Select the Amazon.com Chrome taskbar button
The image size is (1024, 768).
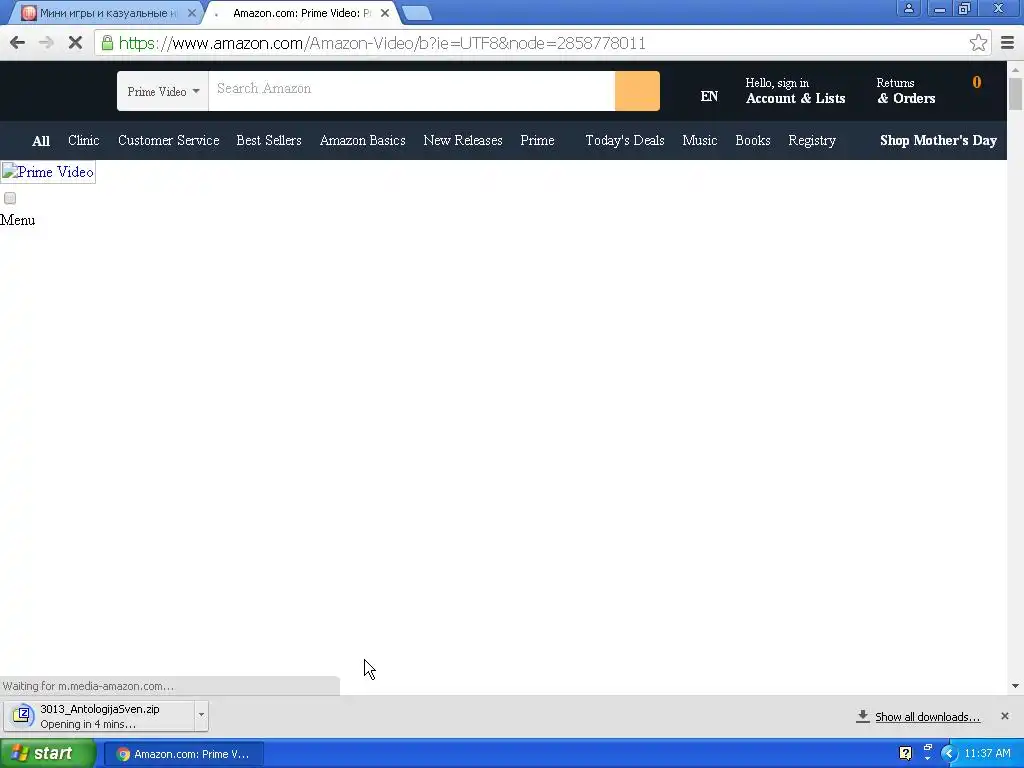(184, 754)
